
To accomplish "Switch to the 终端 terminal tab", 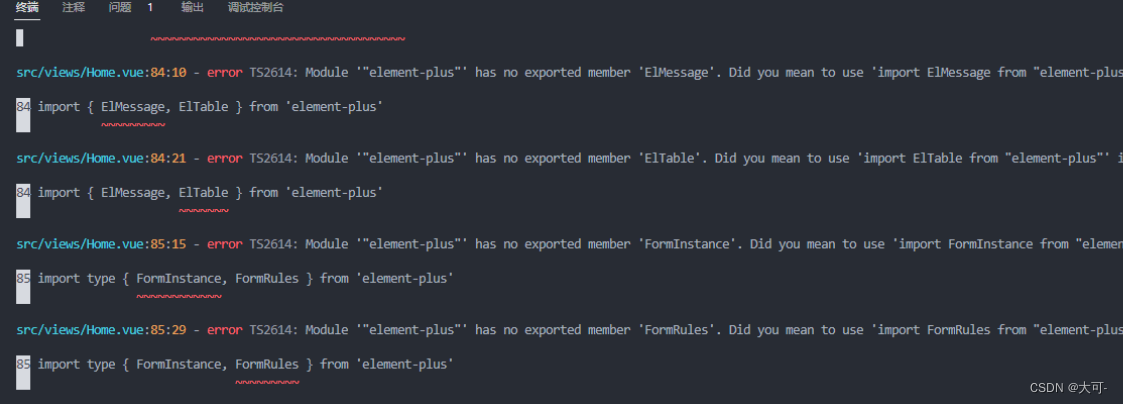I will coord(27,8).
